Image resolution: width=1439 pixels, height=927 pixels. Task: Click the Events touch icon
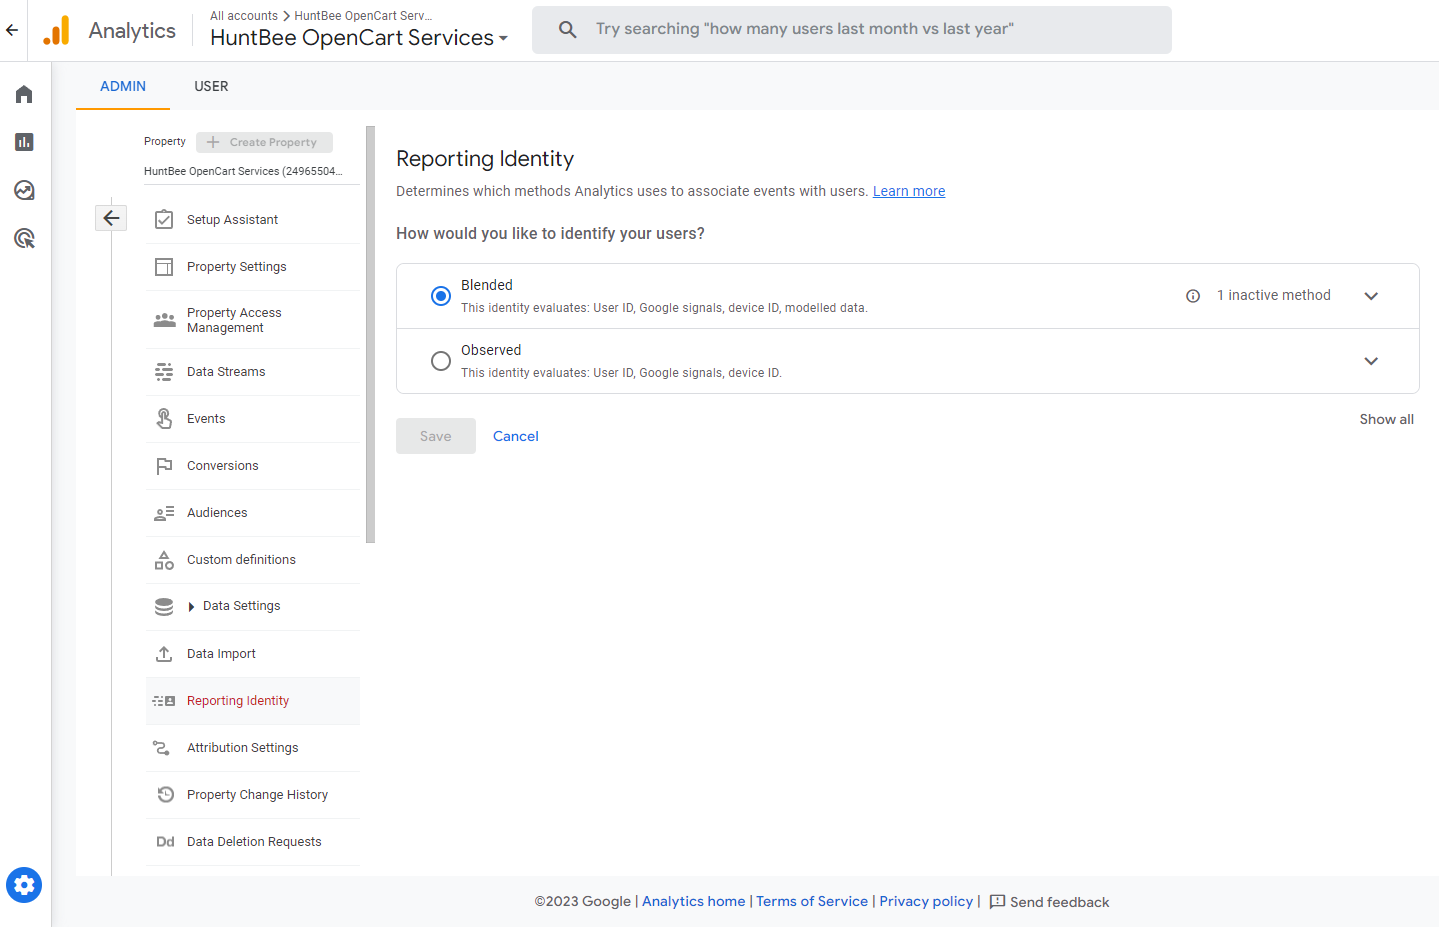click(x=164, y=419)
